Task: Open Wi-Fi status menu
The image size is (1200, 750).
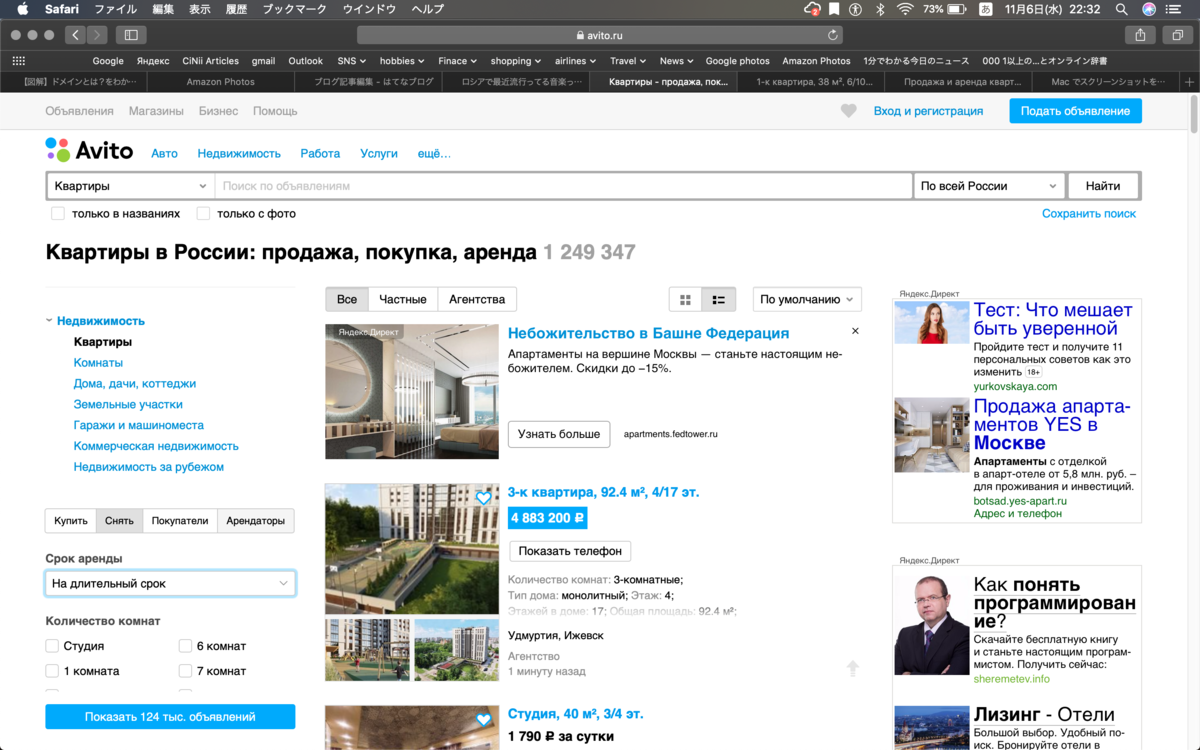Action: [905, 9]
